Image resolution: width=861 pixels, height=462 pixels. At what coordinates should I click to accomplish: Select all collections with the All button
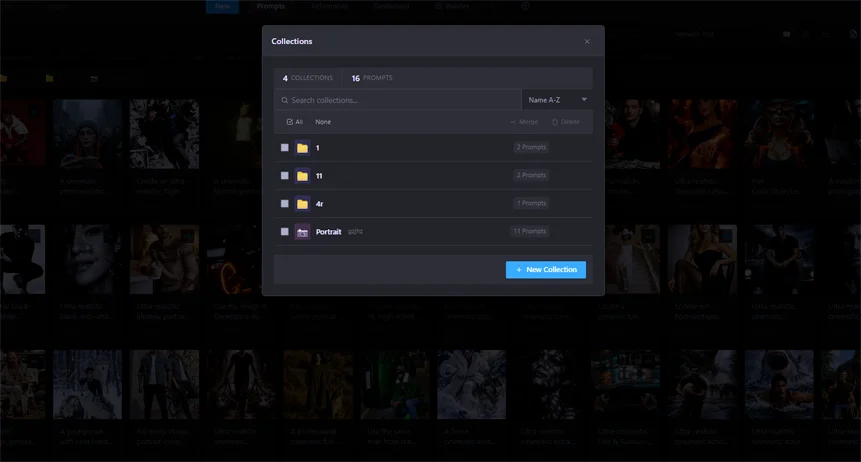tap(295, 122)
